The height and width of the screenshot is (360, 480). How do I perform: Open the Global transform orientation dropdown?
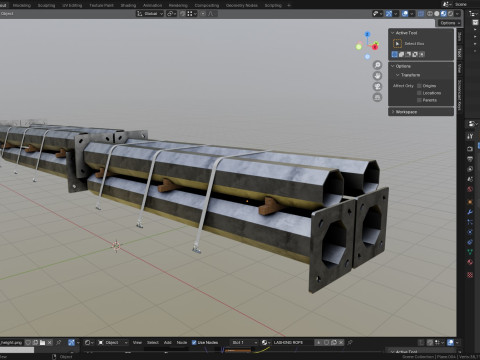150,14
